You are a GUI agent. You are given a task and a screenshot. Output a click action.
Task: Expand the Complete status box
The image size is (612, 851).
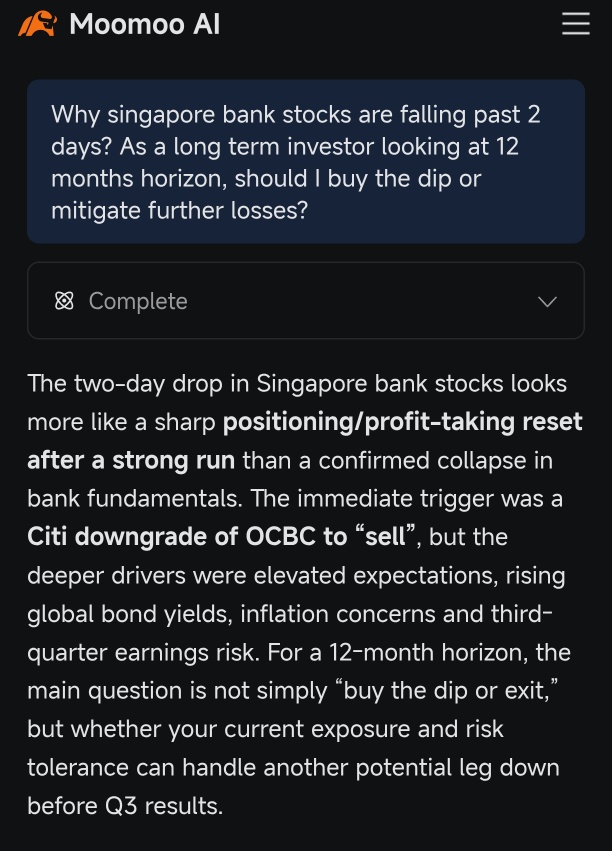[x=306, y=301]
